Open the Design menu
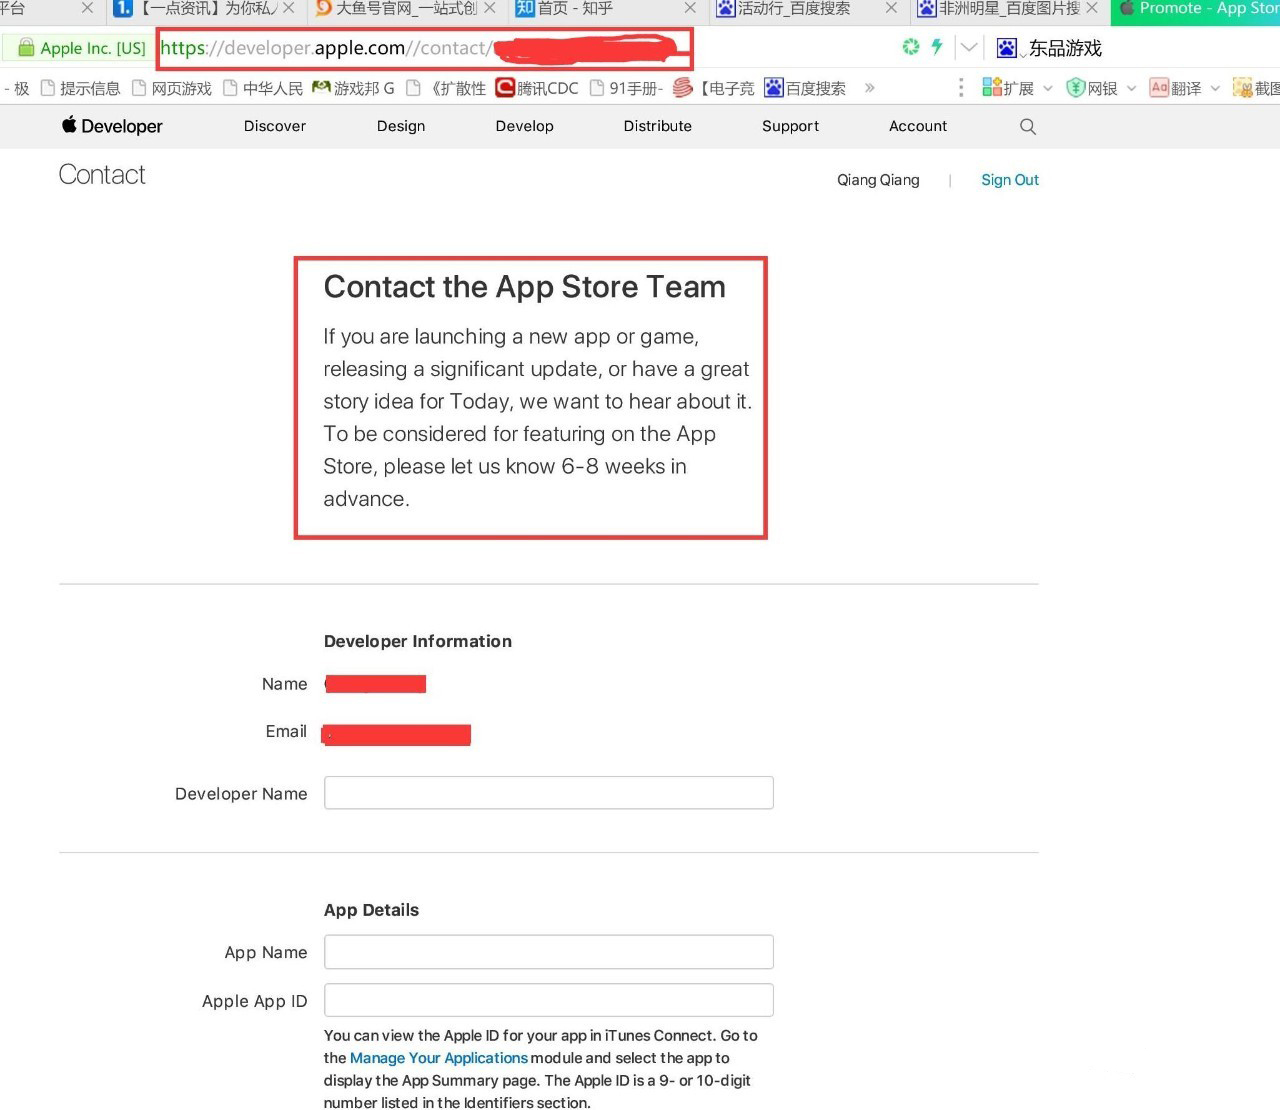 [x=401, y=126]
